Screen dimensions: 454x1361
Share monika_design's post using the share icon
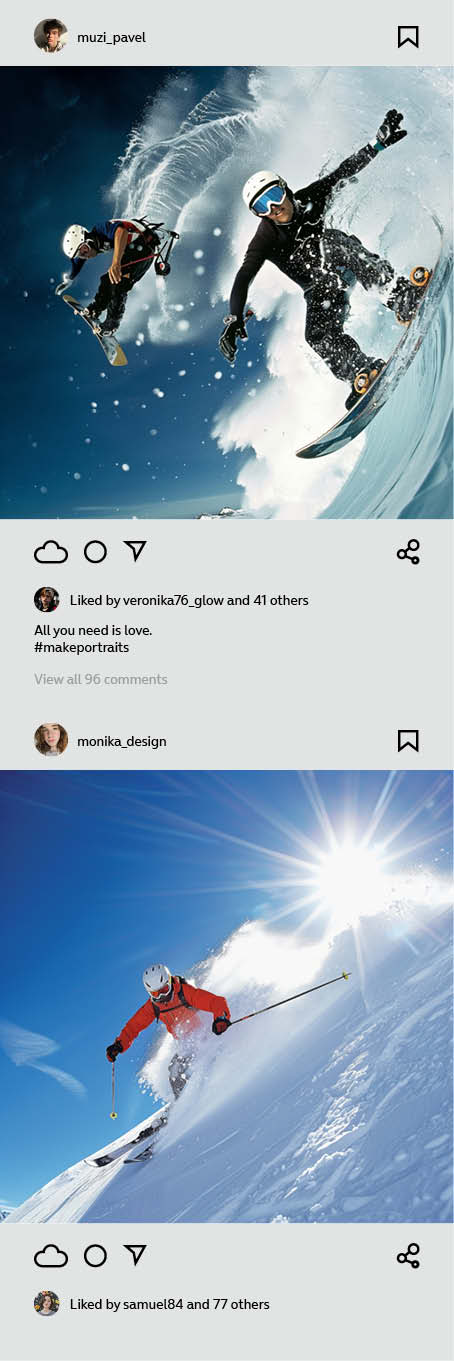point(408,1256)
